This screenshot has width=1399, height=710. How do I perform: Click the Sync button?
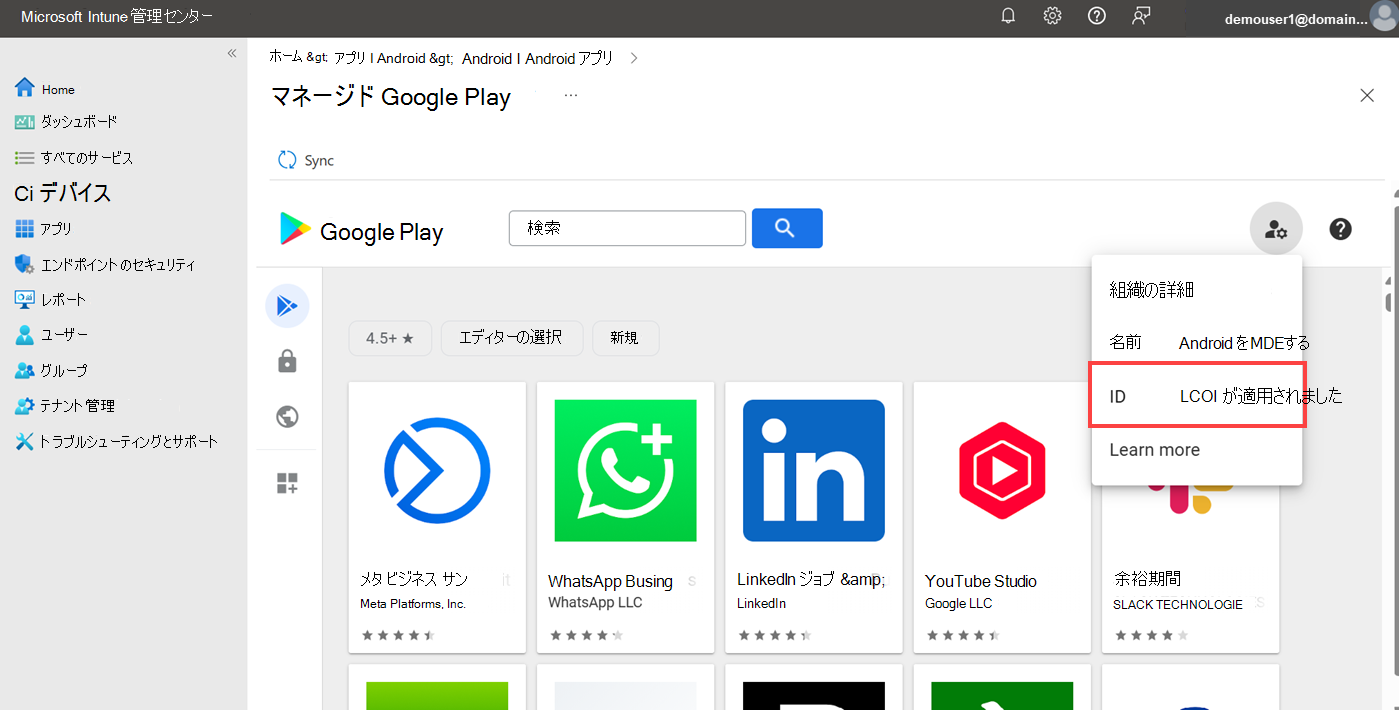tap(306, 160)
